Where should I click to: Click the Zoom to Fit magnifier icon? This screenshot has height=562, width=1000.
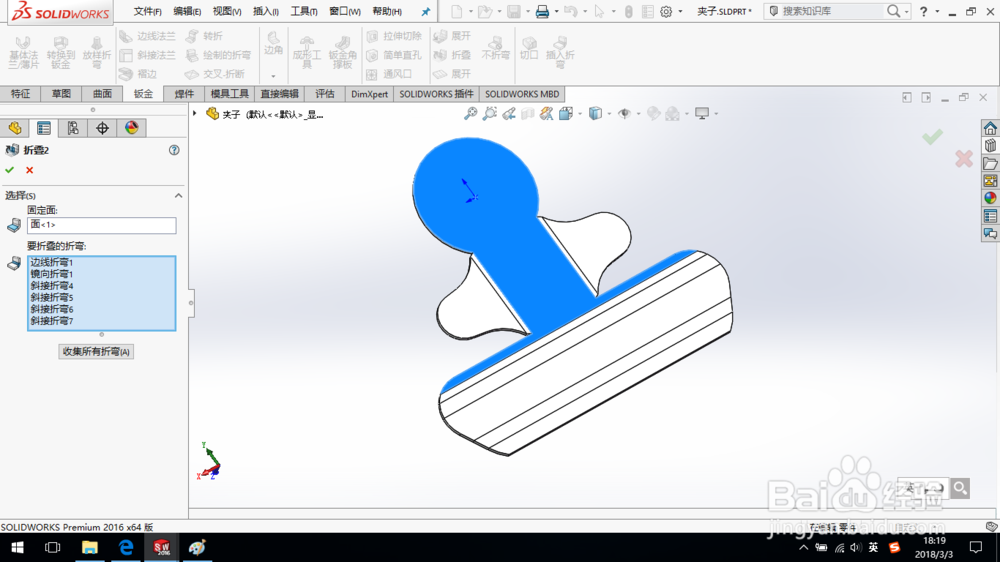(x=470, y=114)
